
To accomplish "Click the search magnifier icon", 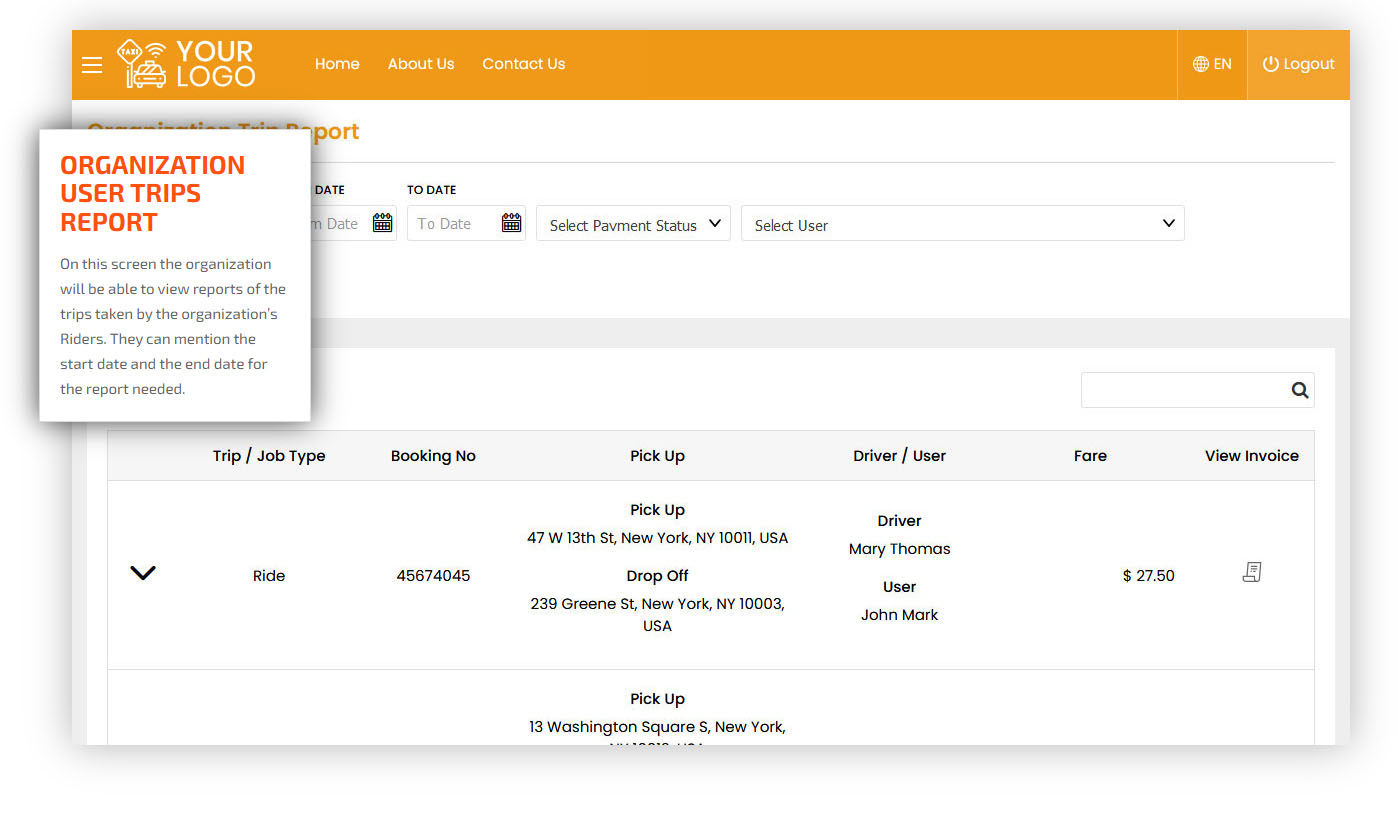I will click(x=1300, y=391).
